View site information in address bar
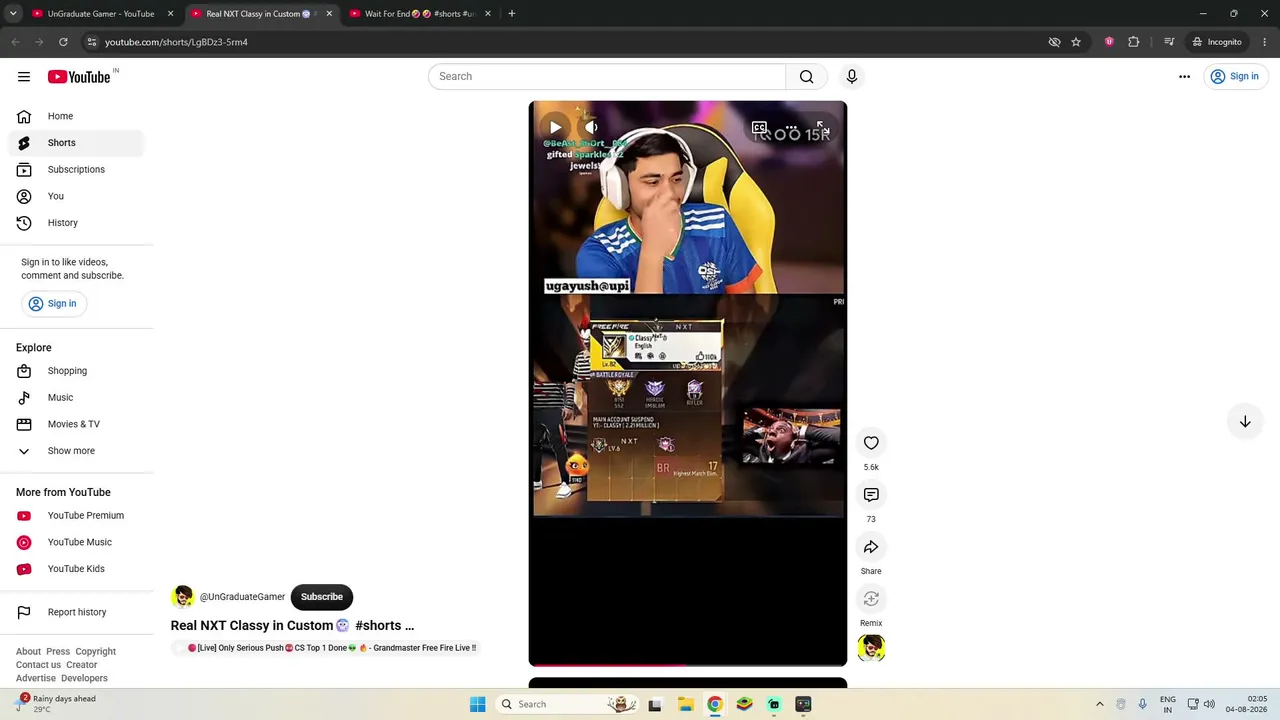This screenshot has width=1280, height=720. click(91, 42)
